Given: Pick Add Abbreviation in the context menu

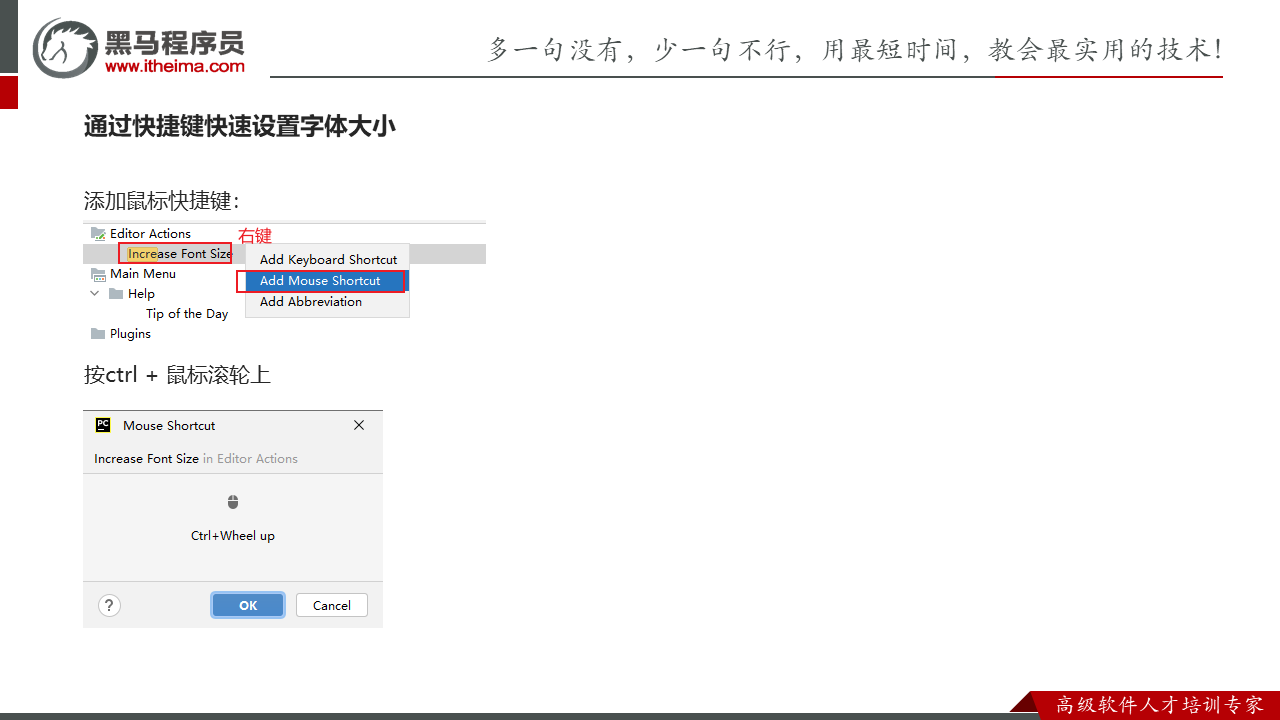Looking at the screenshot, I should [x=311, y=302].
